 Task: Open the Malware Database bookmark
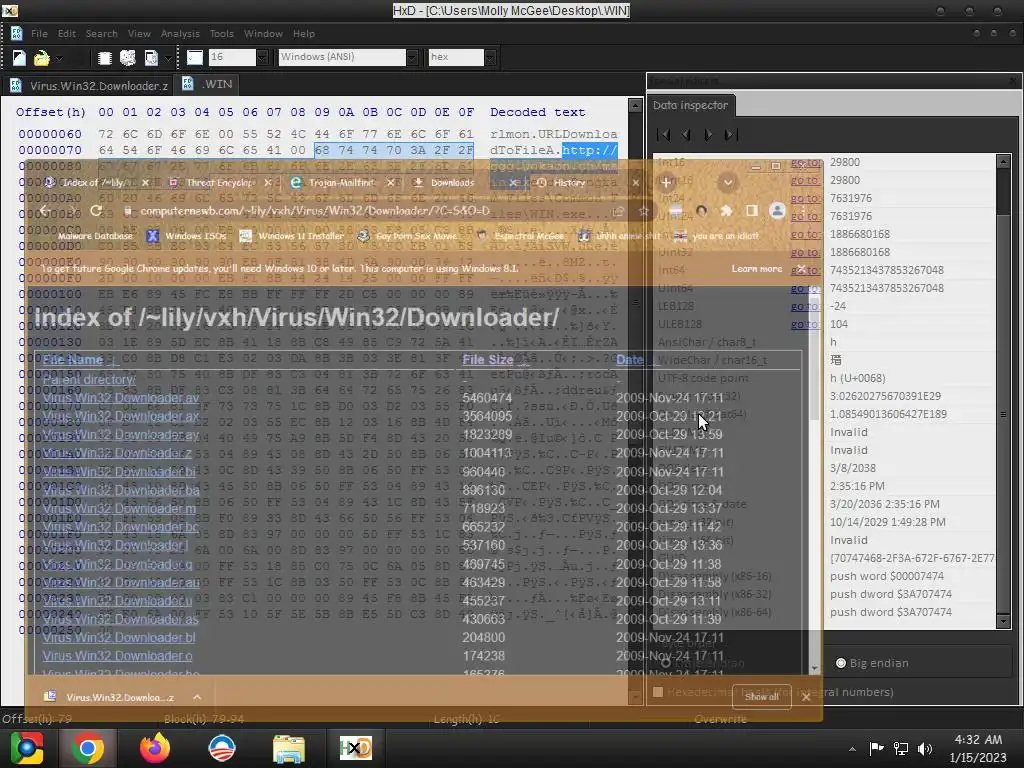click(95, 236)
